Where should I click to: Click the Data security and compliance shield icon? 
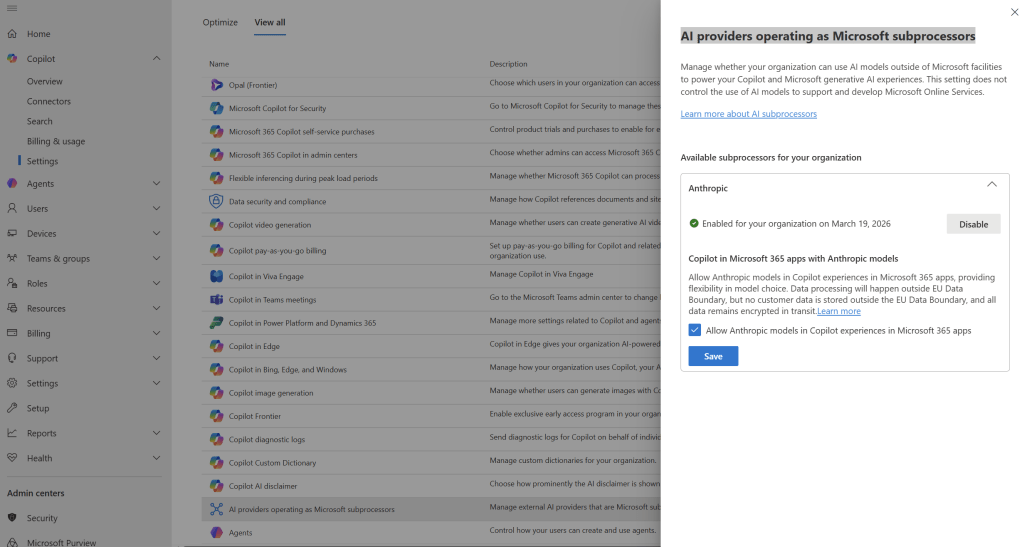216,201
